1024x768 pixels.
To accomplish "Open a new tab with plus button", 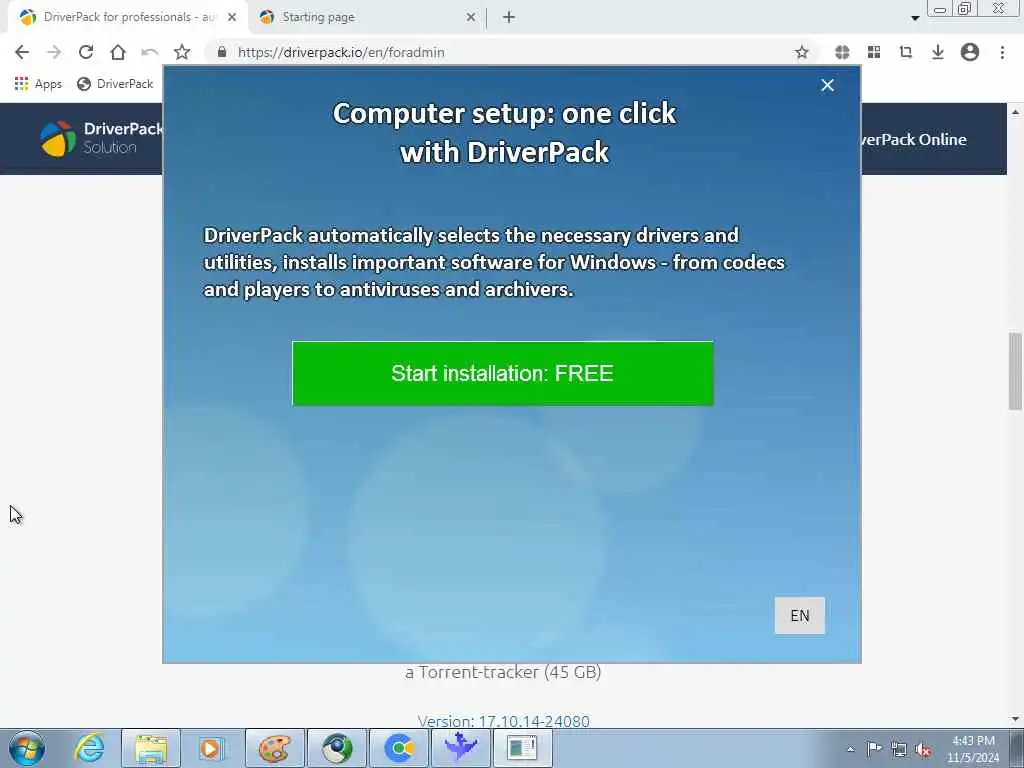I will [509, 18].
